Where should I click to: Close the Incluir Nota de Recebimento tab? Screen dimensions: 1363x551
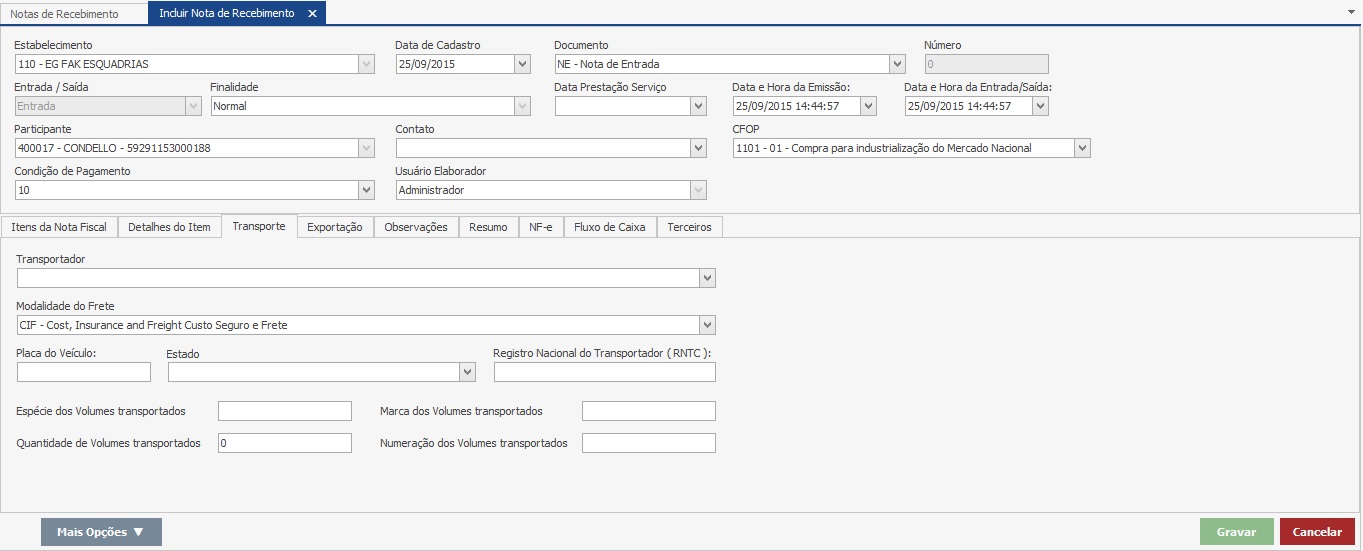[x=312, y=14]
